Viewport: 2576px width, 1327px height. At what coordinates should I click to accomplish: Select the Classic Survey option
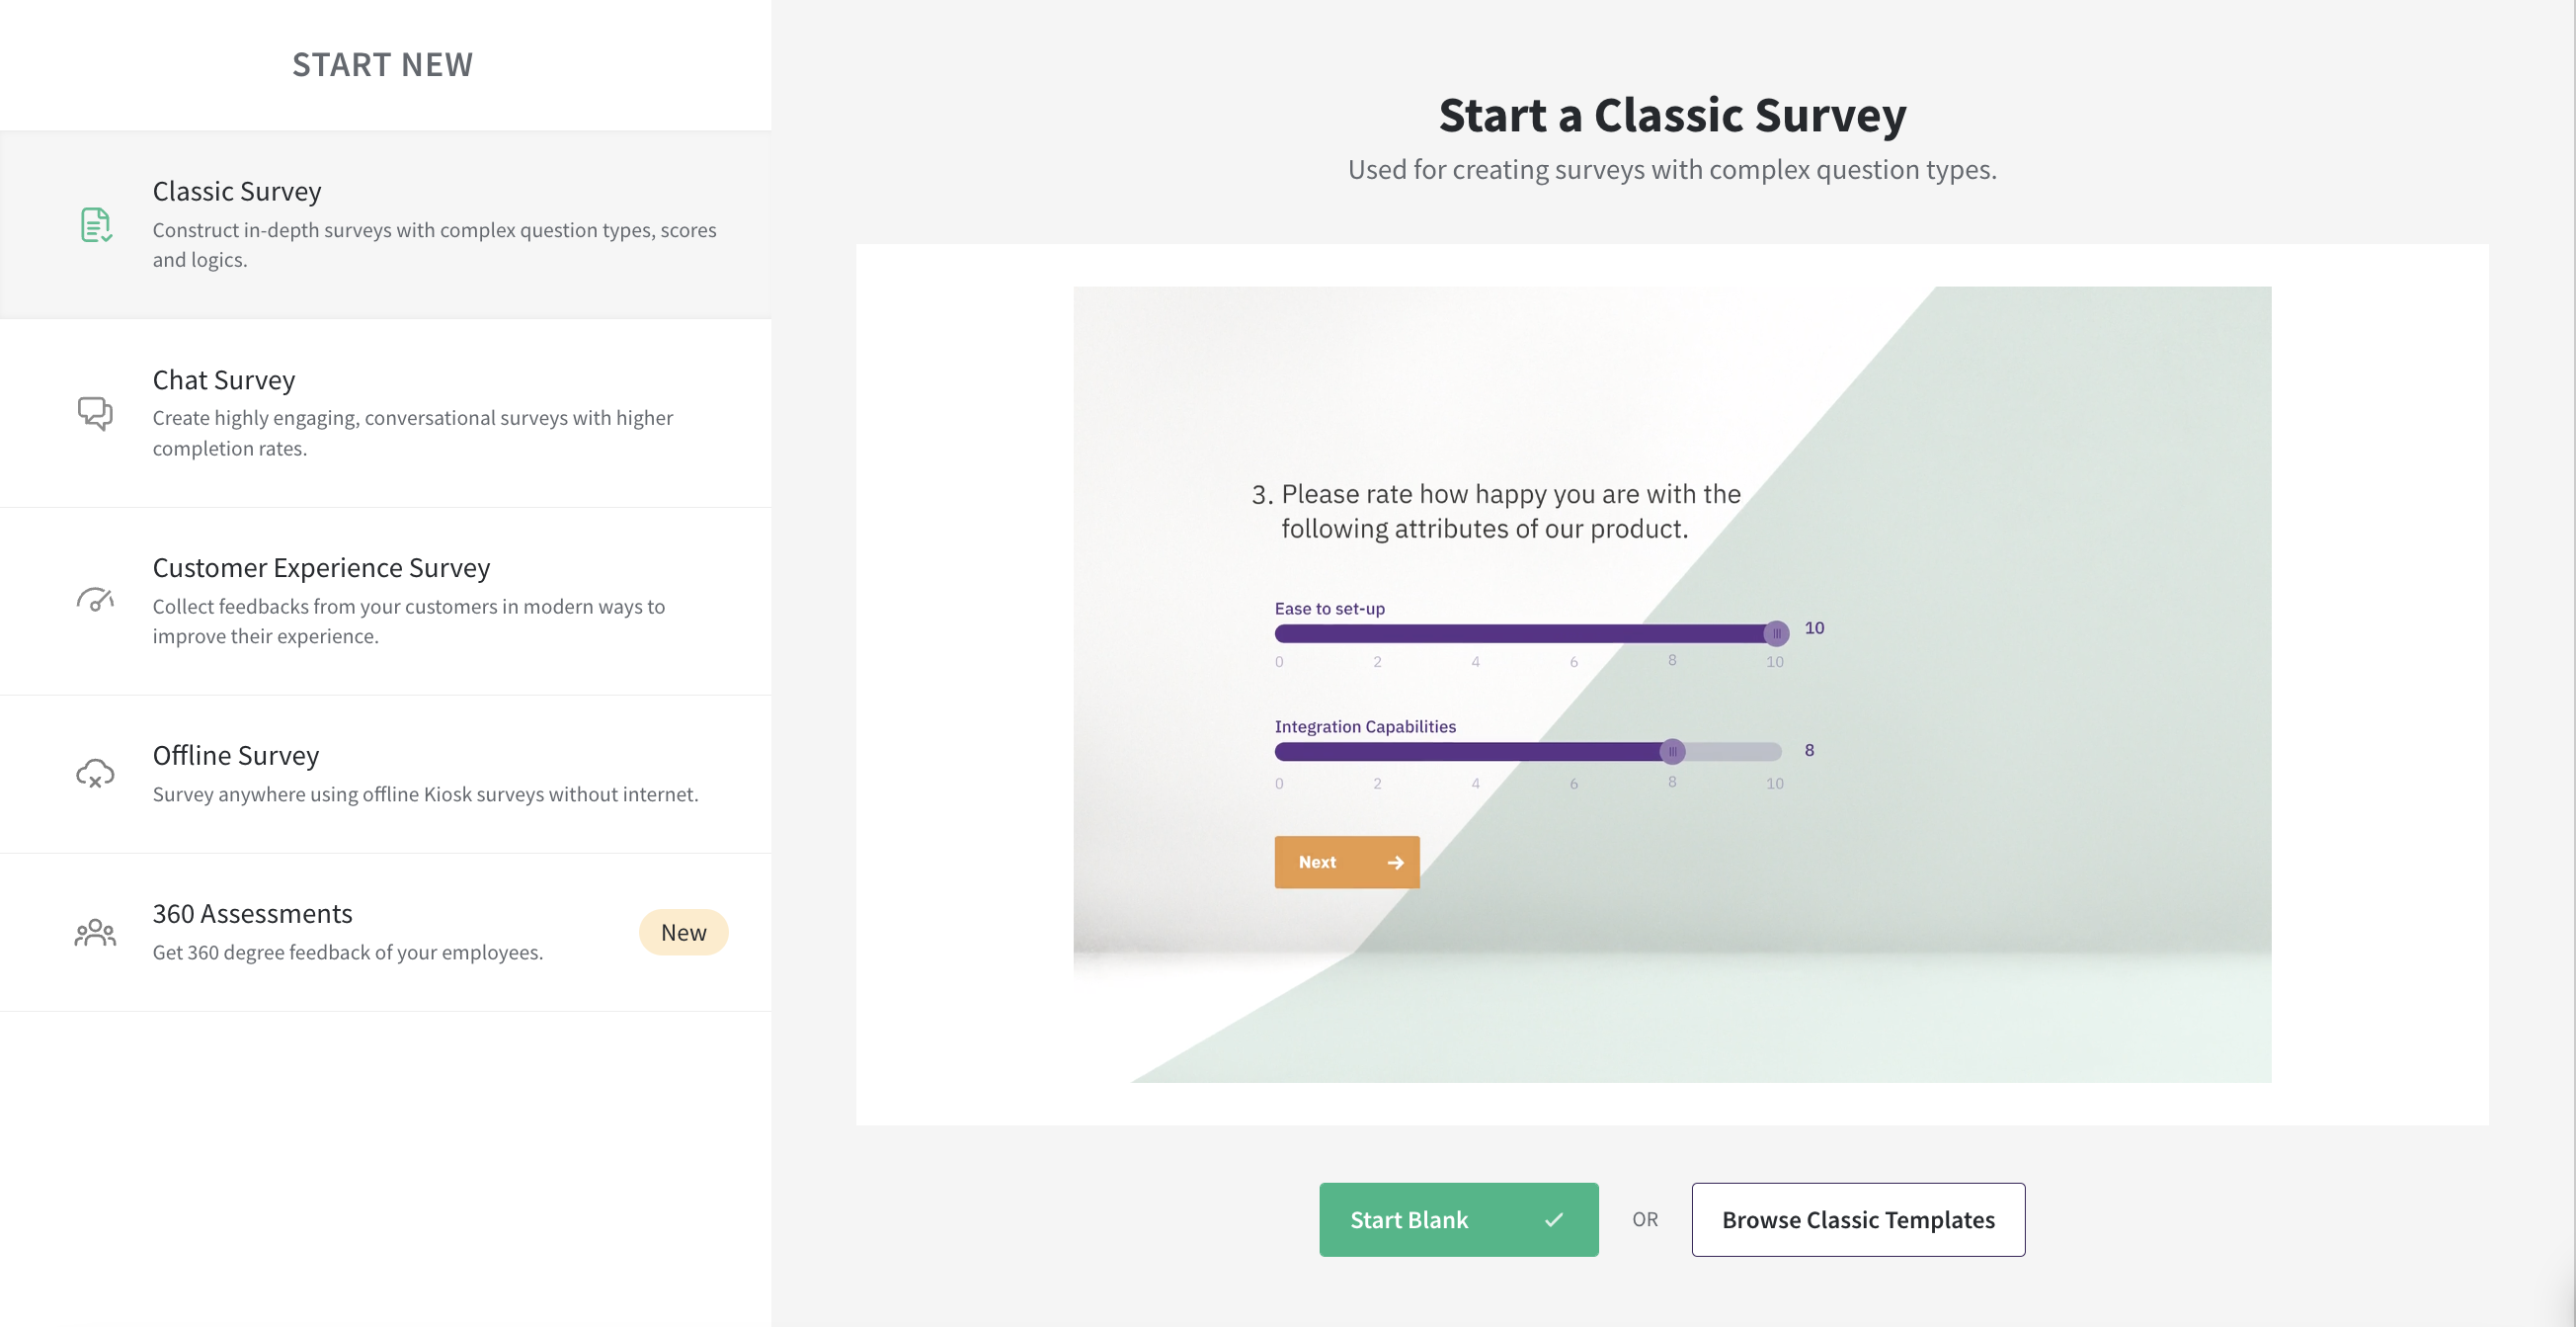tap(386, 225)
